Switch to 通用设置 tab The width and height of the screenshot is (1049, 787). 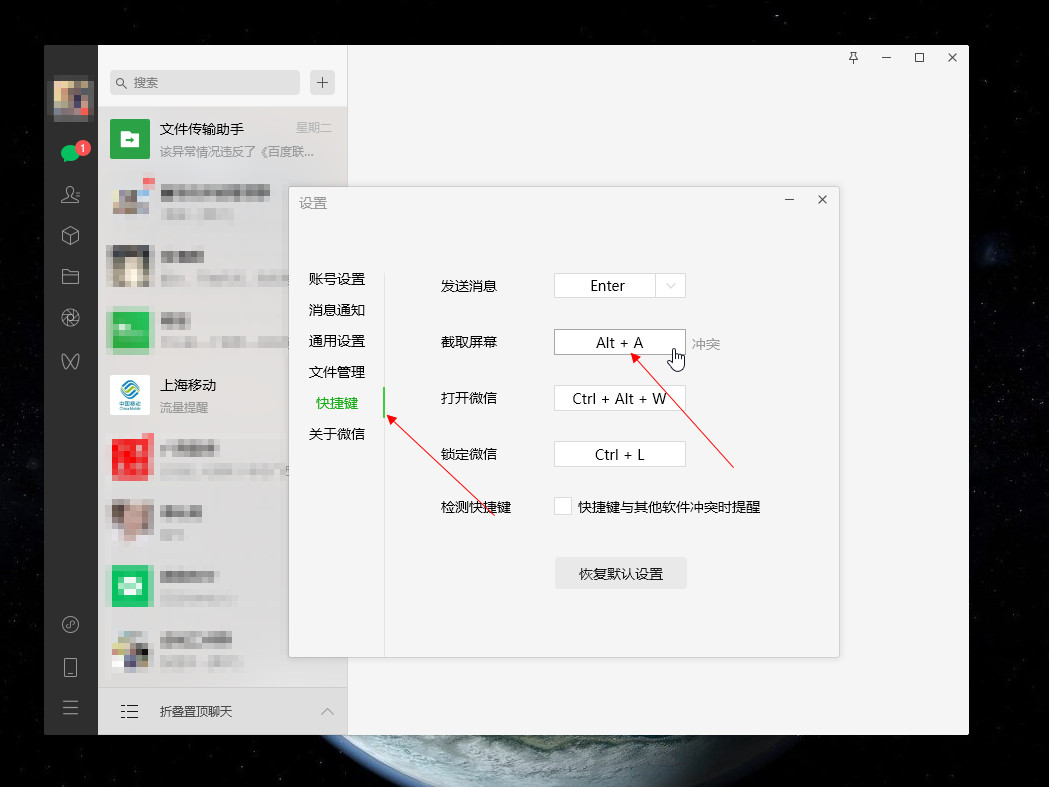pos(337,341)
